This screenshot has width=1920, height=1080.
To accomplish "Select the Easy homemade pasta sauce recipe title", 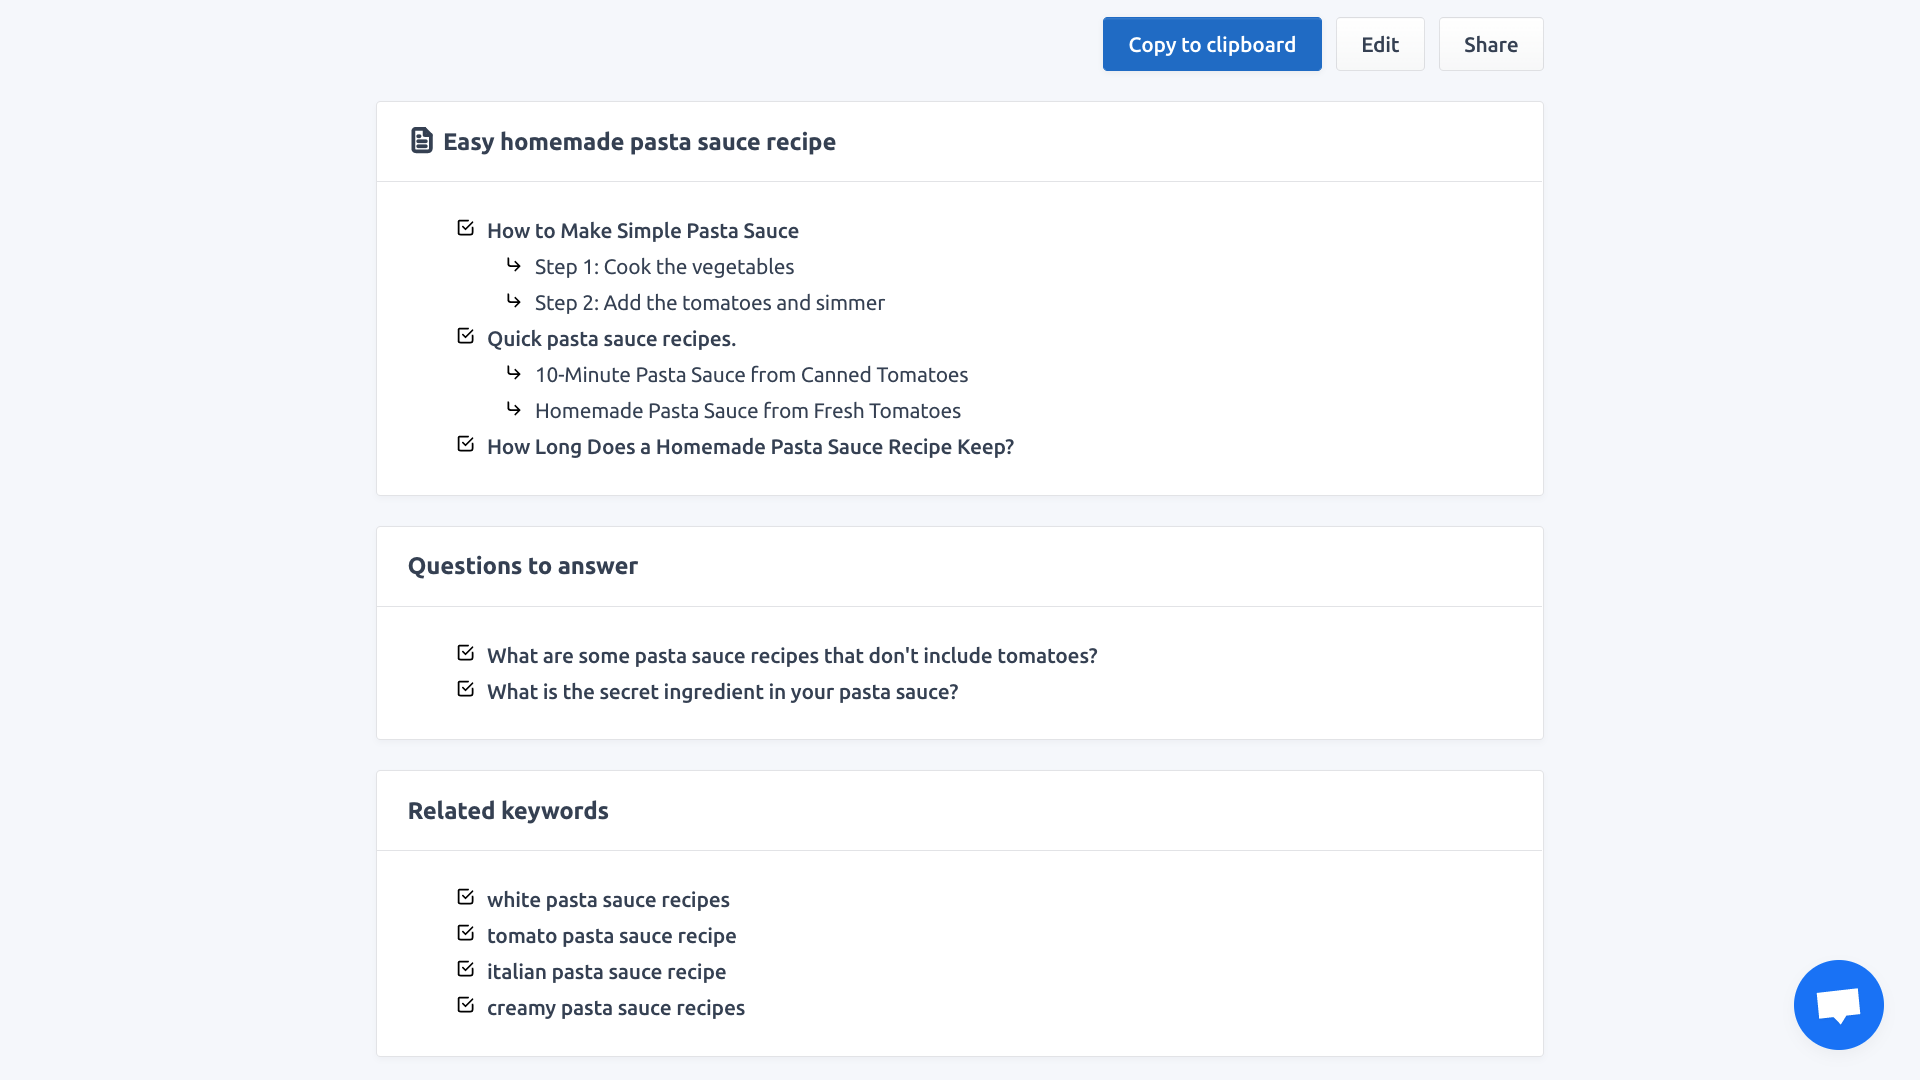I will point(639,142).
